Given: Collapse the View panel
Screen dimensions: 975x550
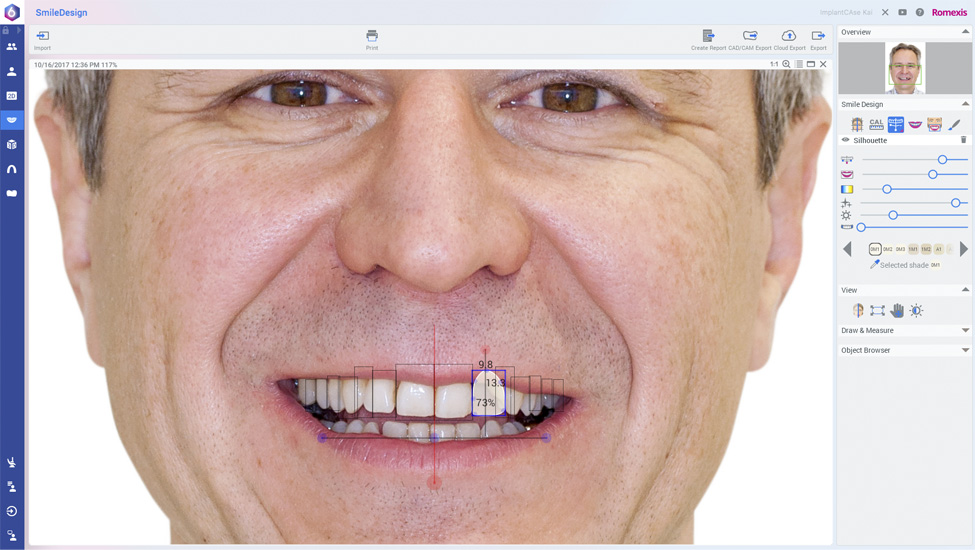Looking at the screenshot, I should coord(965,290).
